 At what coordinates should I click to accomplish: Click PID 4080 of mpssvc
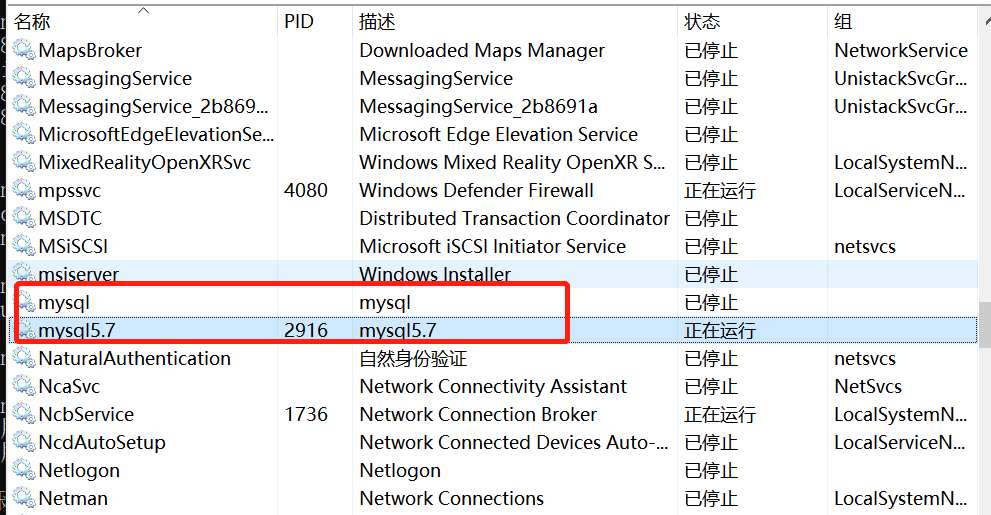tap(306, 190)
